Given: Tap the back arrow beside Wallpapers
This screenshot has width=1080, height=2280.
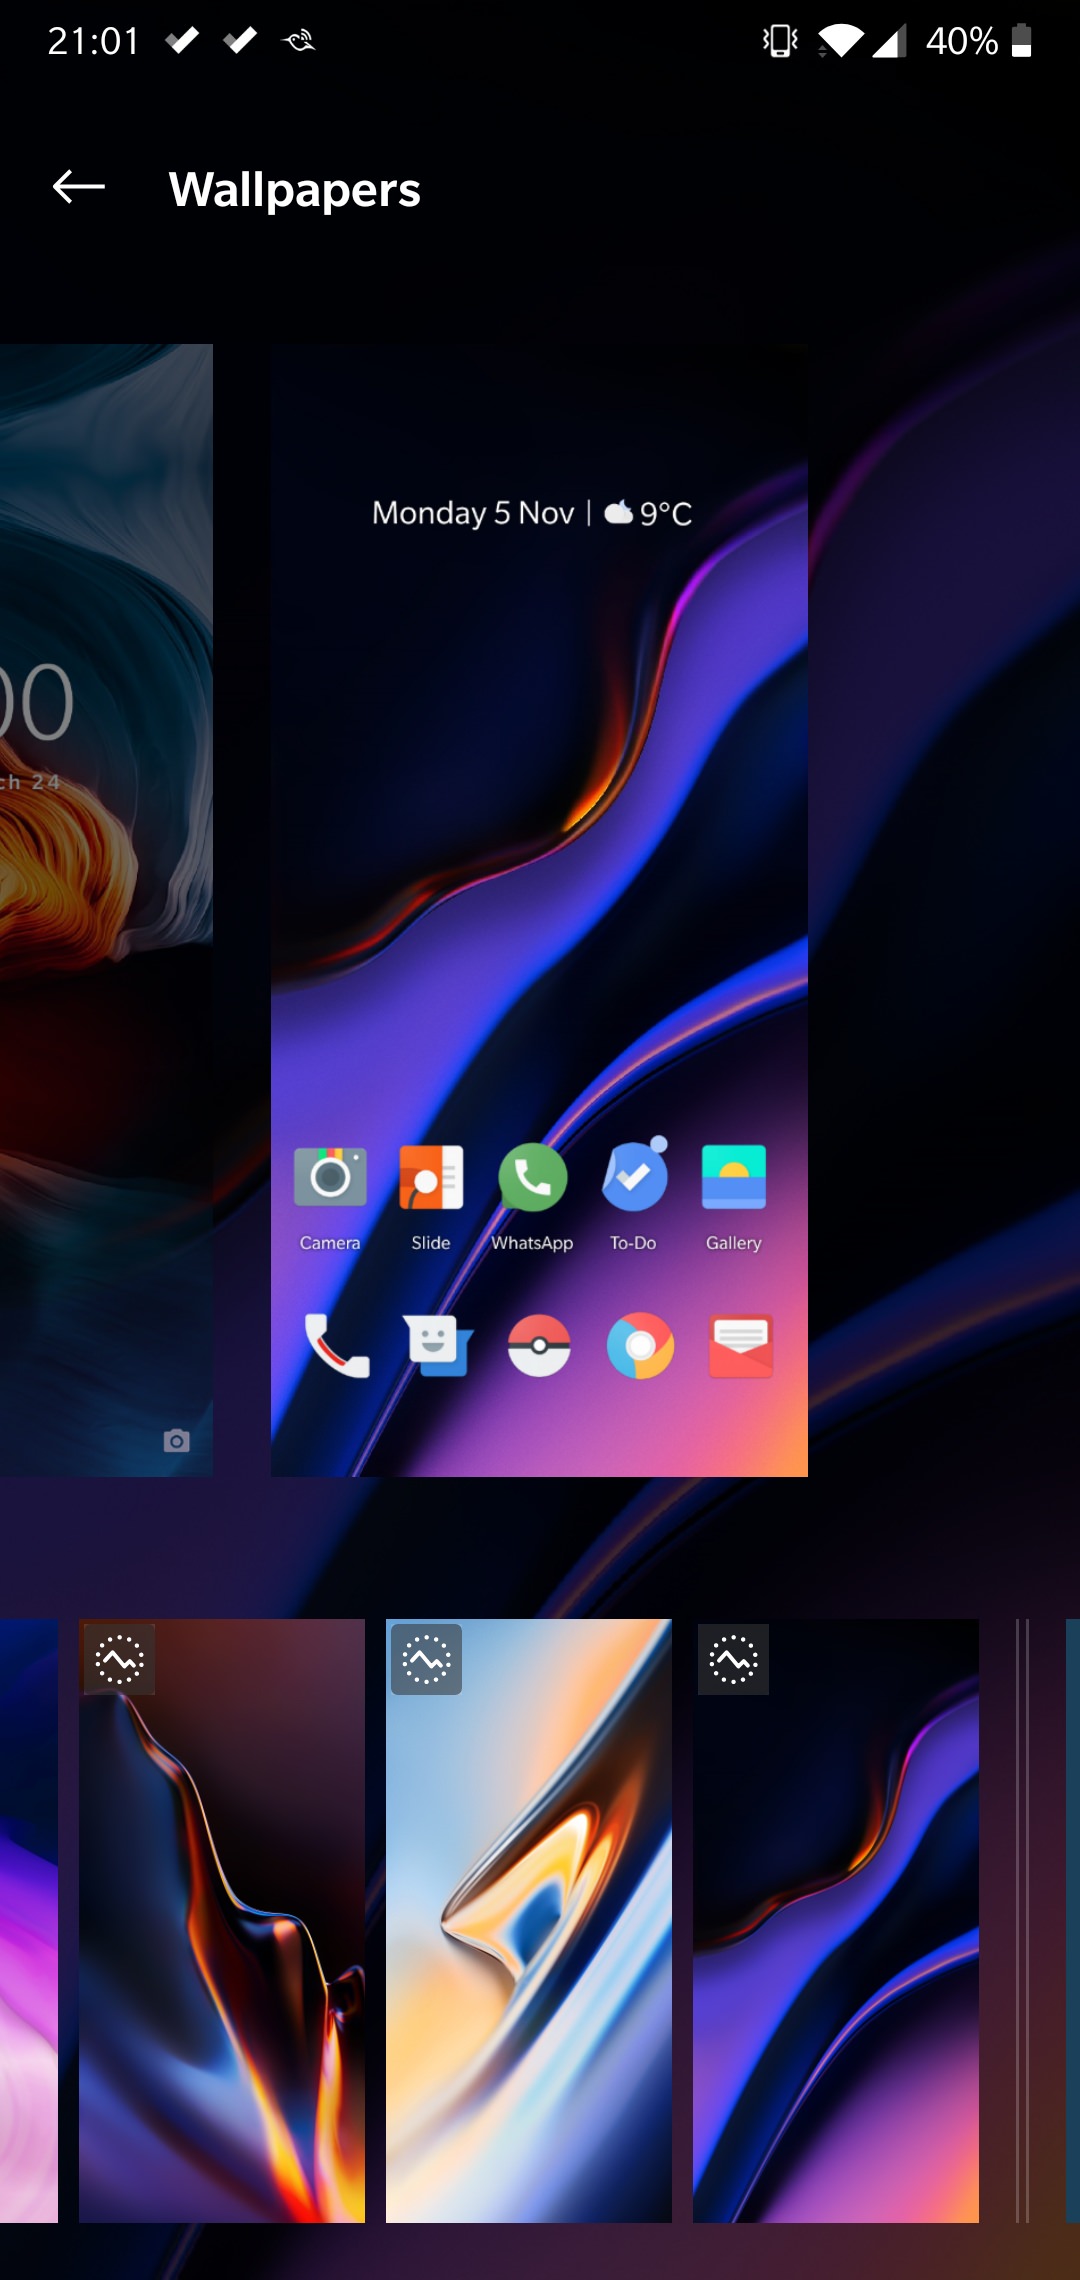Looking at the screenshot, I should pos(79,187).
